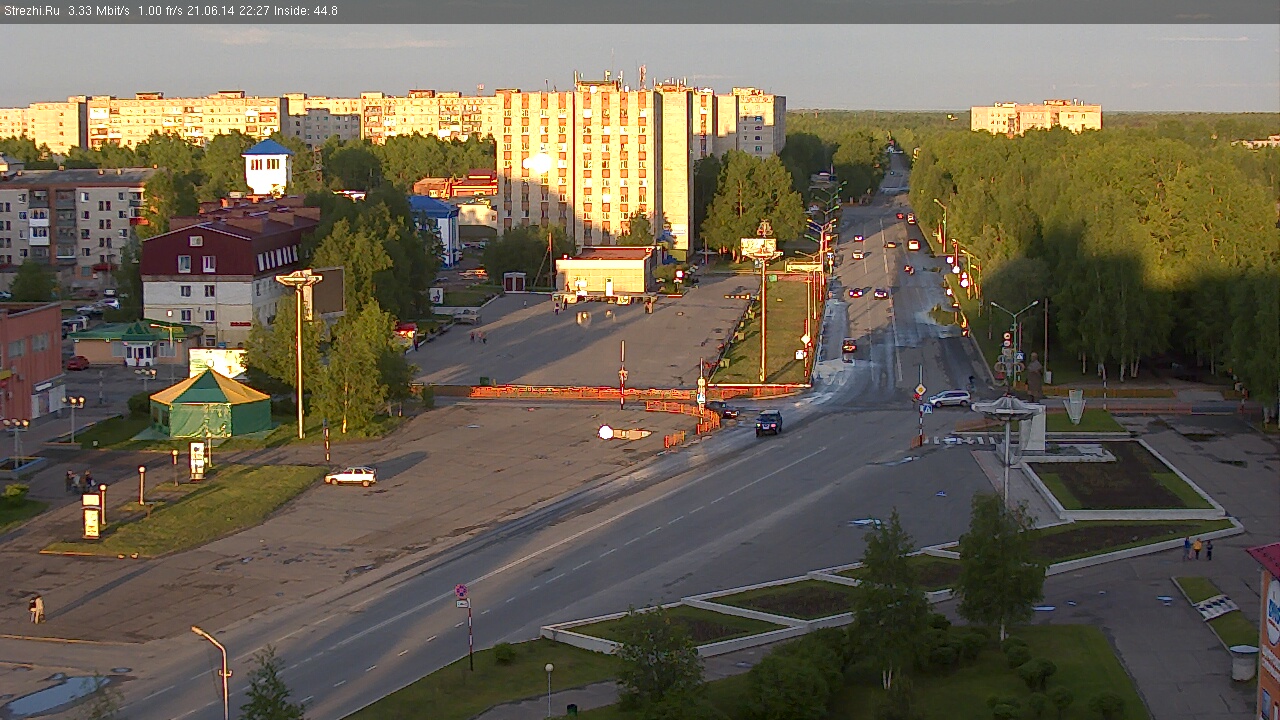Select the "Inside: 44.8" temperature reading
This screenshot has width=1280, height=720.
click(x=304, y=11)
